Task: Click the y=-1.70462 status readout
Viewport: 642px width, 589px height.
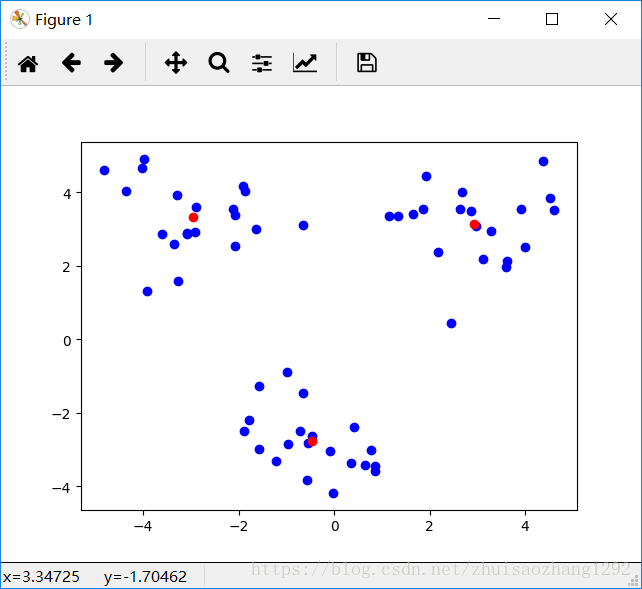Action: pos(145,577)
